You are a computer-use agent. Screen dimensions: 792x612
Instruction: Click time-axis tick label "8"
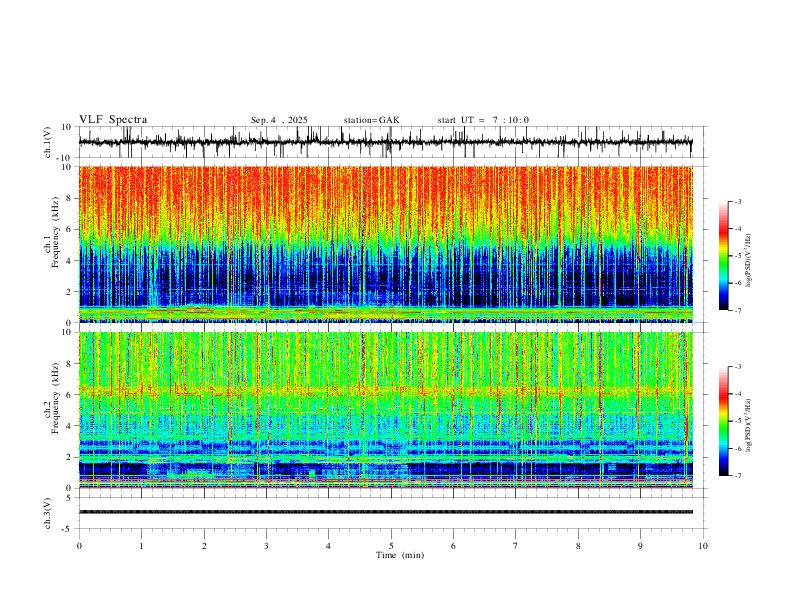pos(578,546)
